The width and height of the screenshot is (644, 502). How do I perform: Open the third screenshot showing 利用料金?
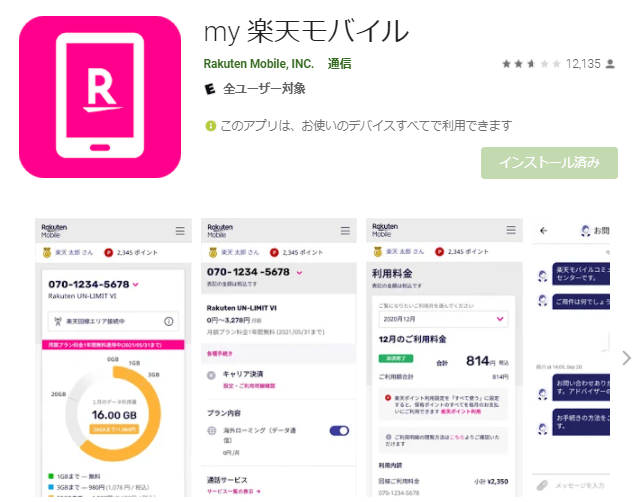(x=444, y=357)
